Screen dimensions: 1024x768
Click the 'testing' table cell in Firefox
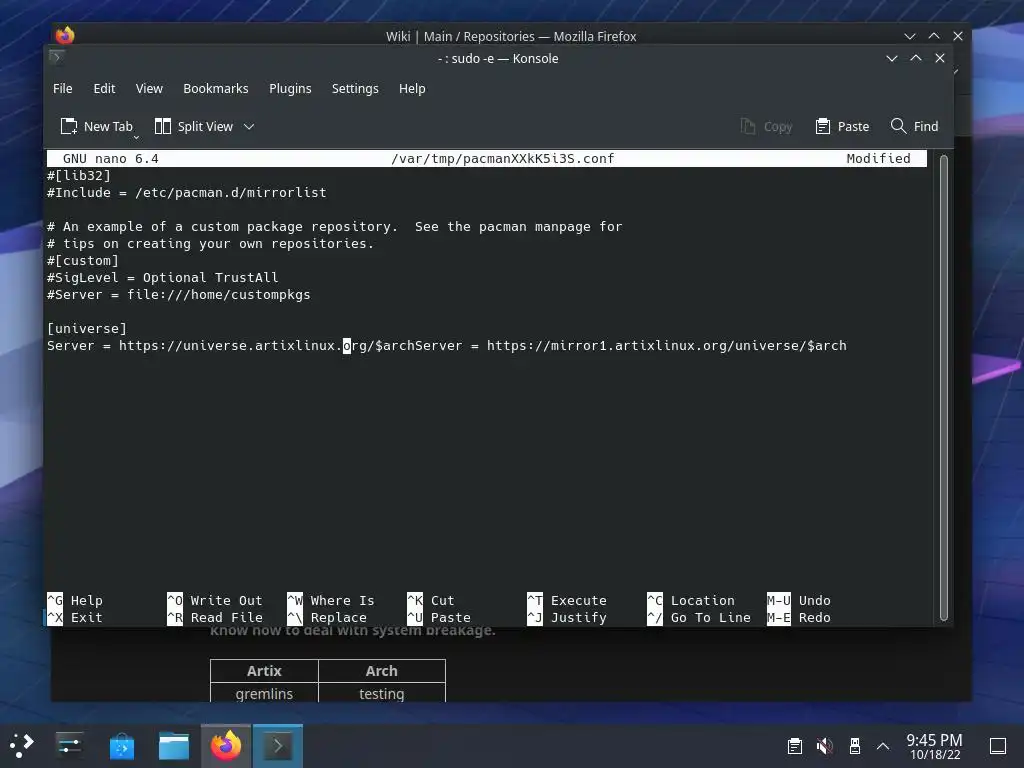pos(381,694)
